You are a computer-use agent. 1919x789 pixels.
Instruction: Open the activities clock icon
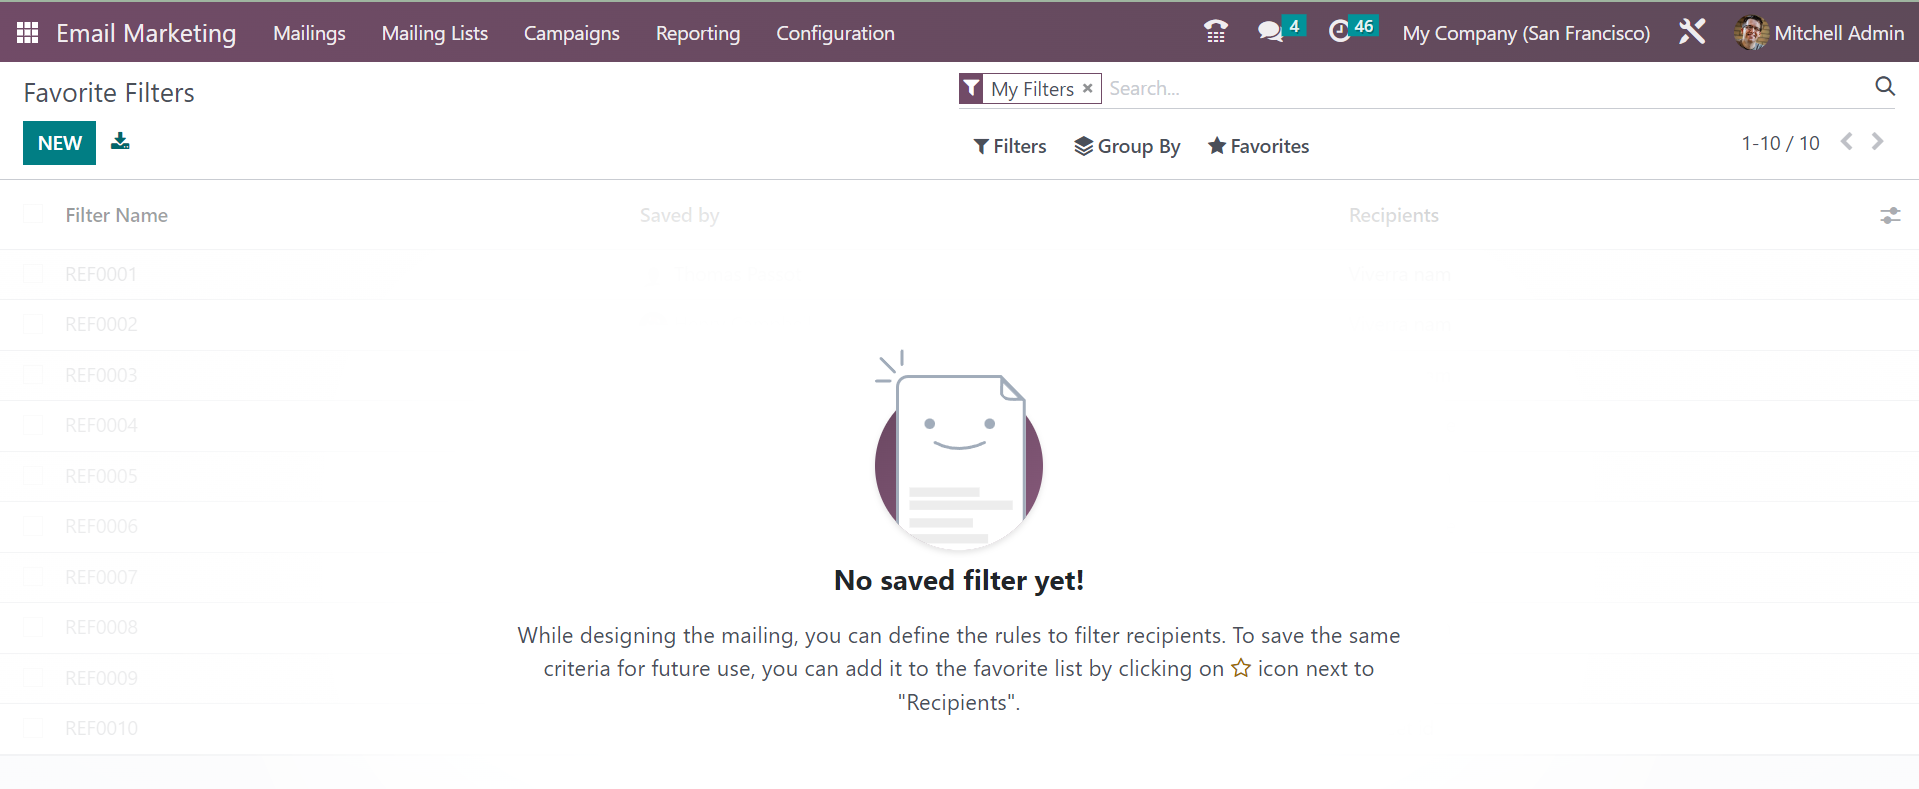tap(1339, 32)
